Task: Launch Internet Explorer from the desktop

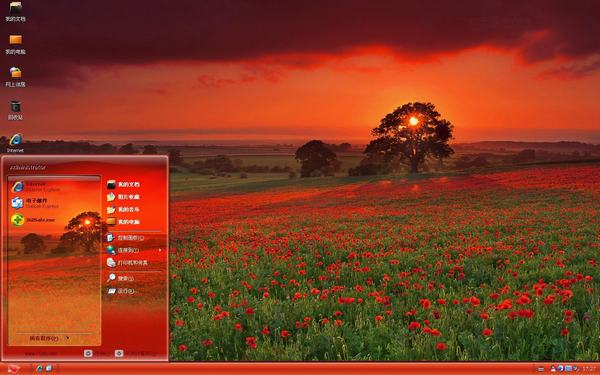Action: coord(15,143)
